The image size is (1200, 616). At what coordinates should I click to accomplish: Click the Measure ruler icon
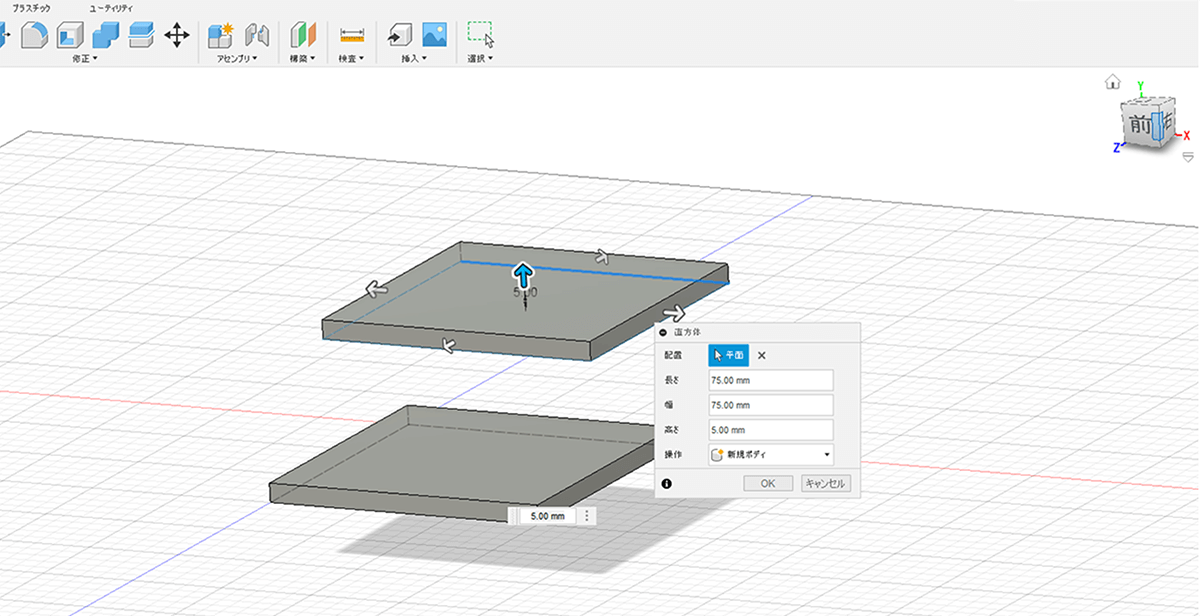click(x=352, y=36)
